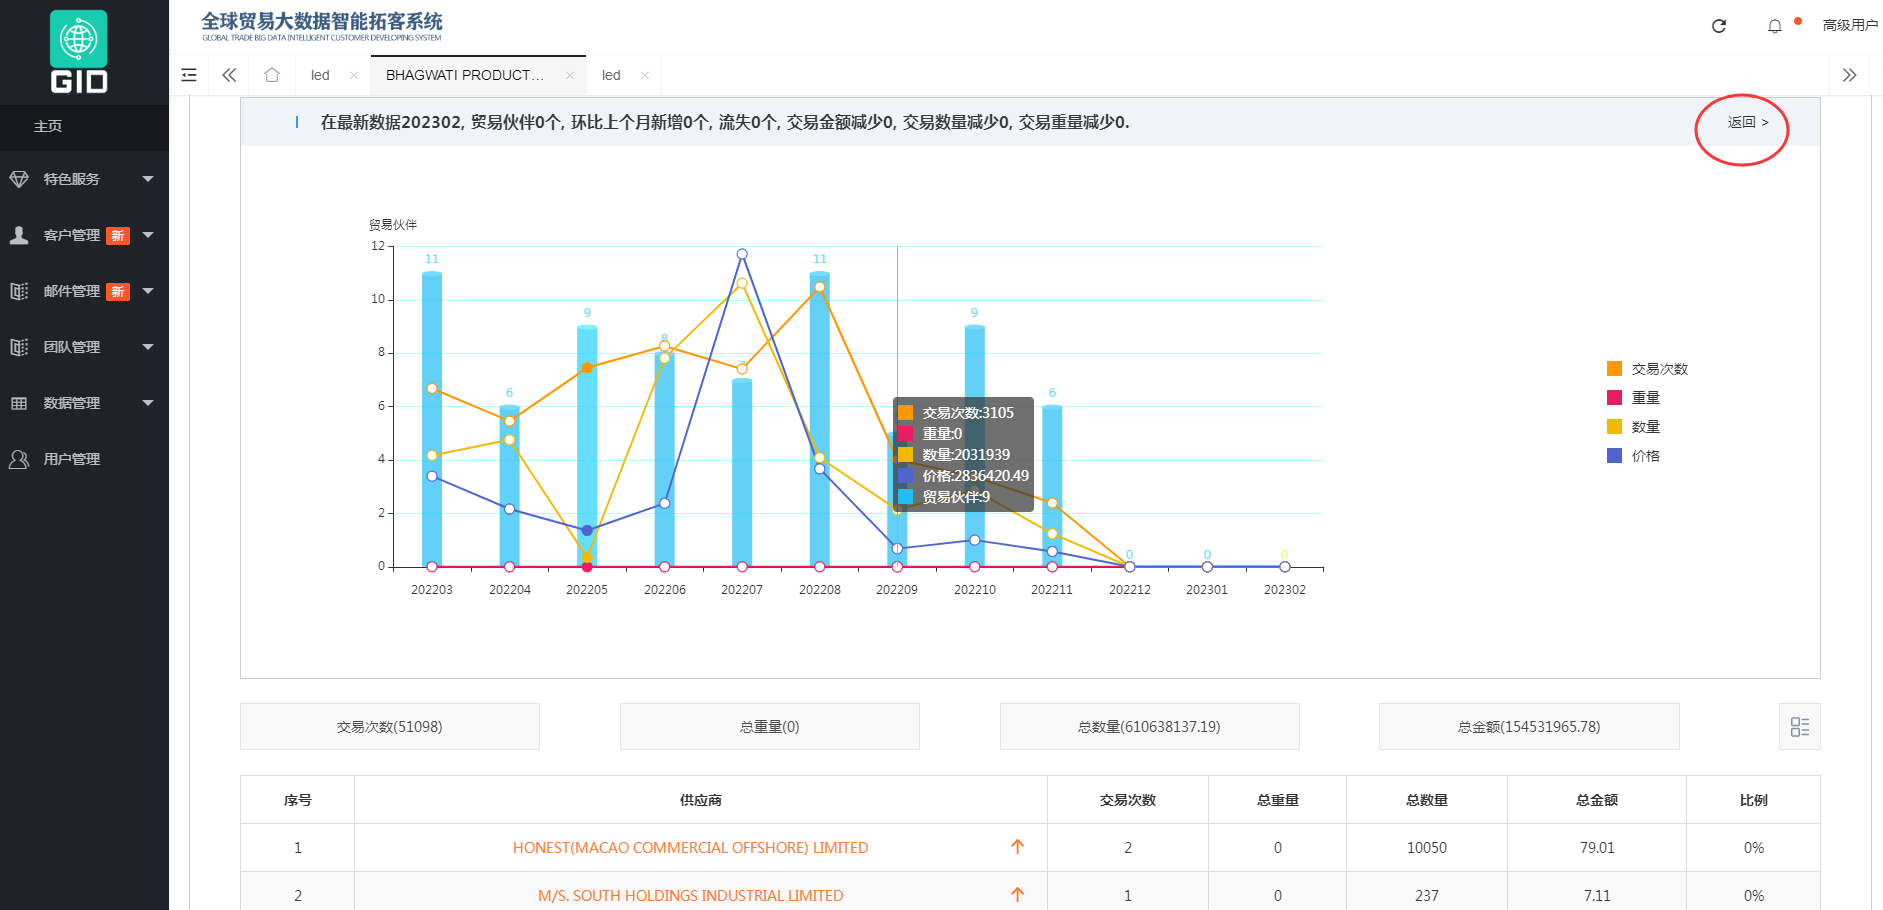
Task: Expand the 数据管理 menu arrow
Action: (148, 403)
